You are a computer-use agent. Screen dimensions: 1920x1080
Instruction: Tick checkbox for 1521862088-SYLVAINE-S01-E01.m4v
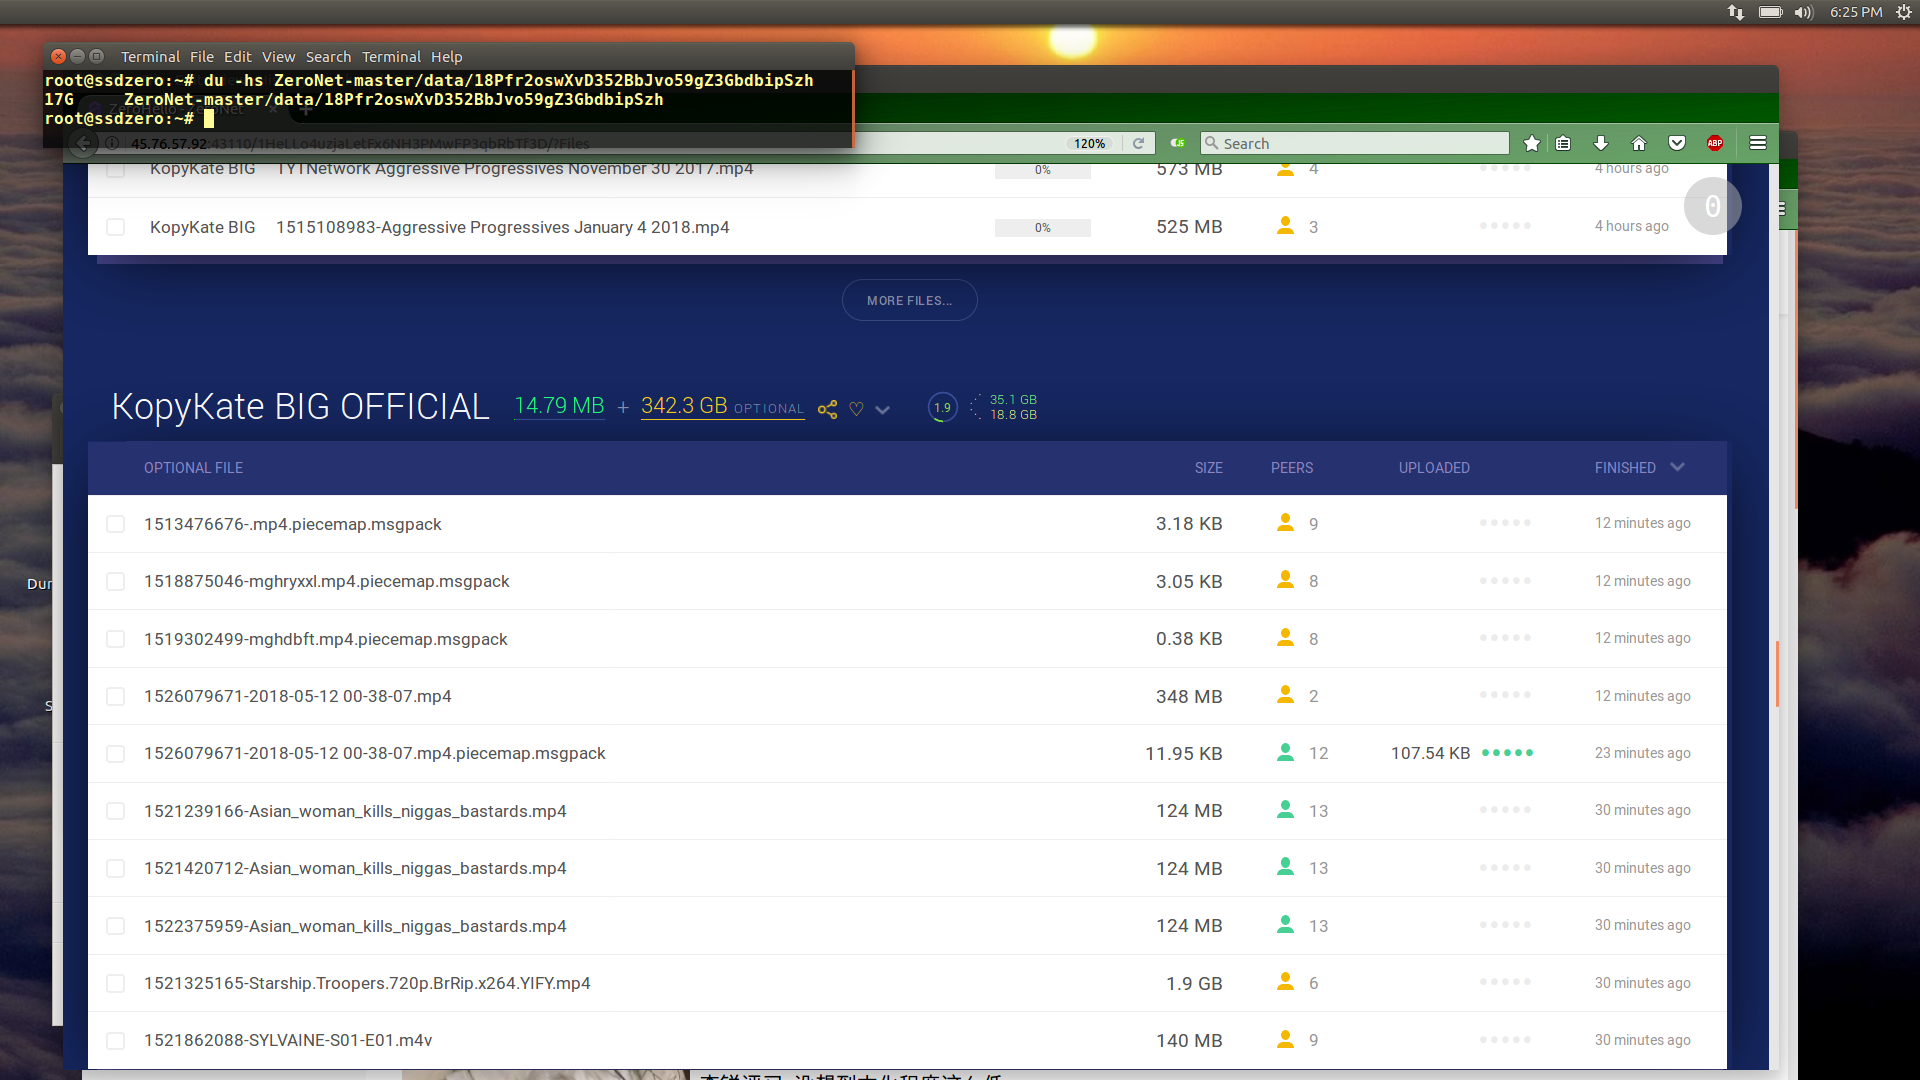(116, 1040)
